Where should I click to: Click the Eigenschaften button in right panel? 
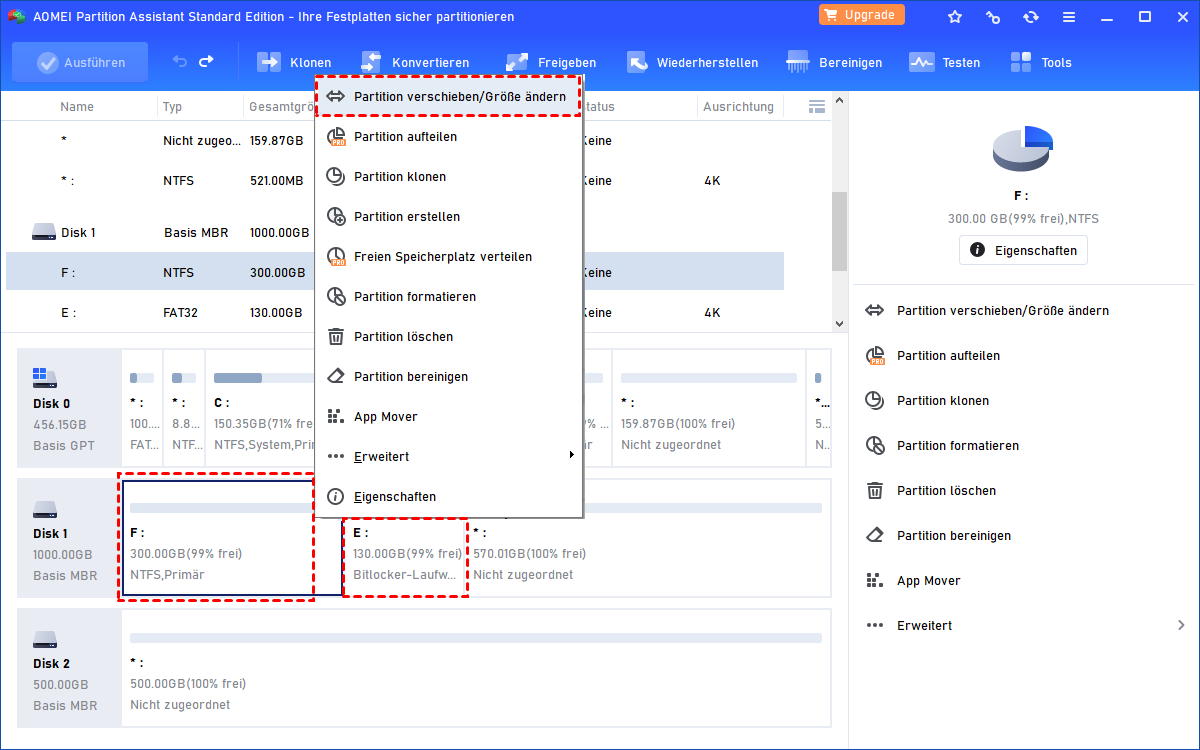1023,250
